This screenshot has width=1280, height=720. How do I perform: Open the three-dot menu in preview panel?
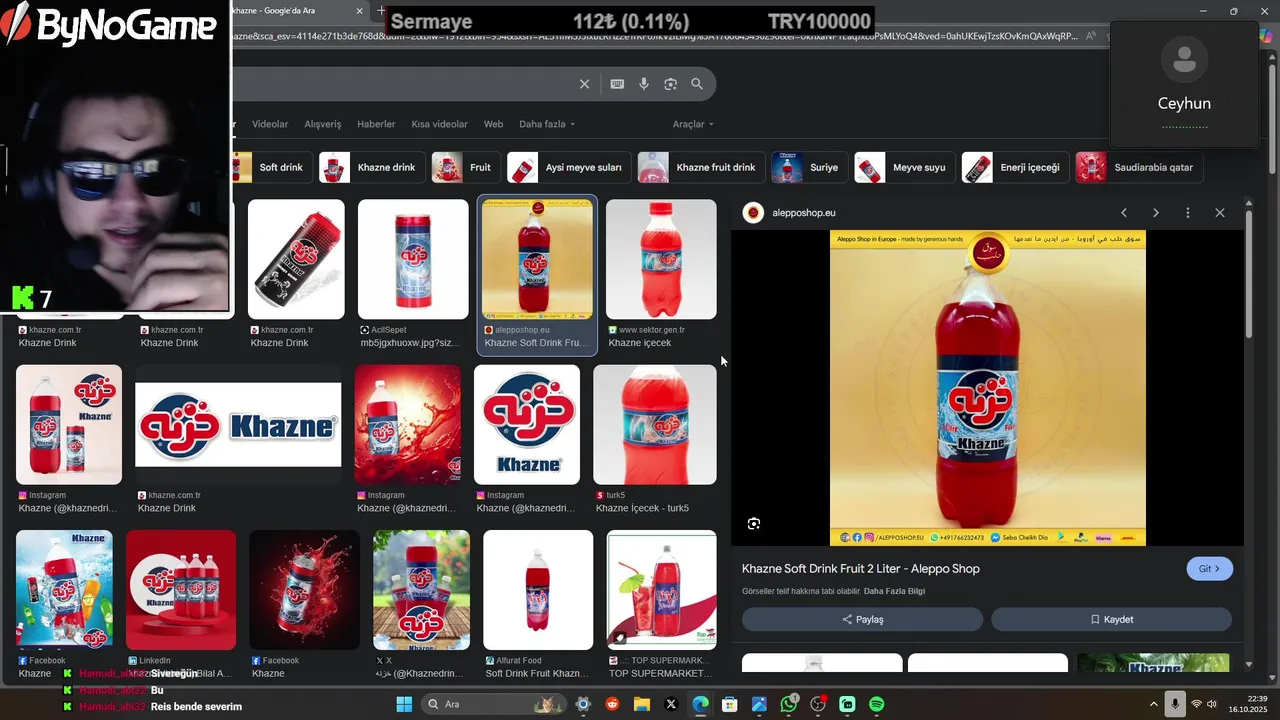click(x=1188, y=213)
